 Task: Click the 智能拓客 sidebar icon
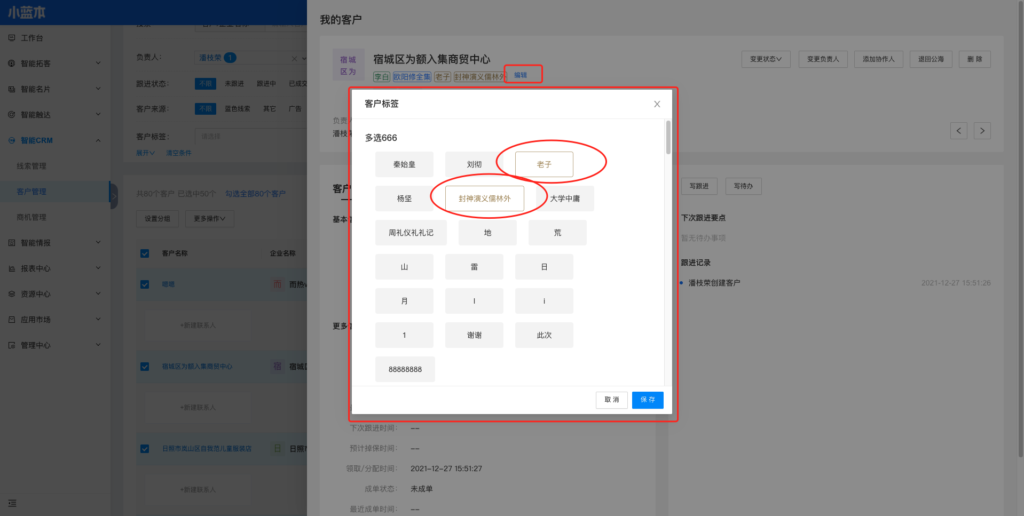coord(11,63)
